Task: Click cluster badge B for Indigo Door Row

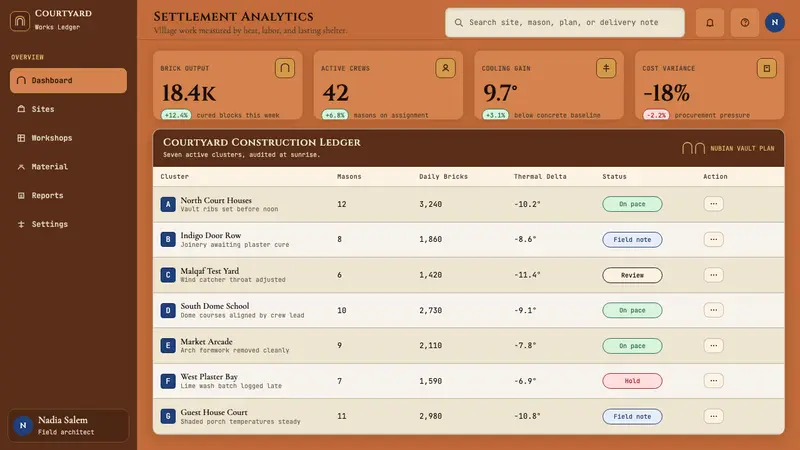Action: [x=168, y=239]
